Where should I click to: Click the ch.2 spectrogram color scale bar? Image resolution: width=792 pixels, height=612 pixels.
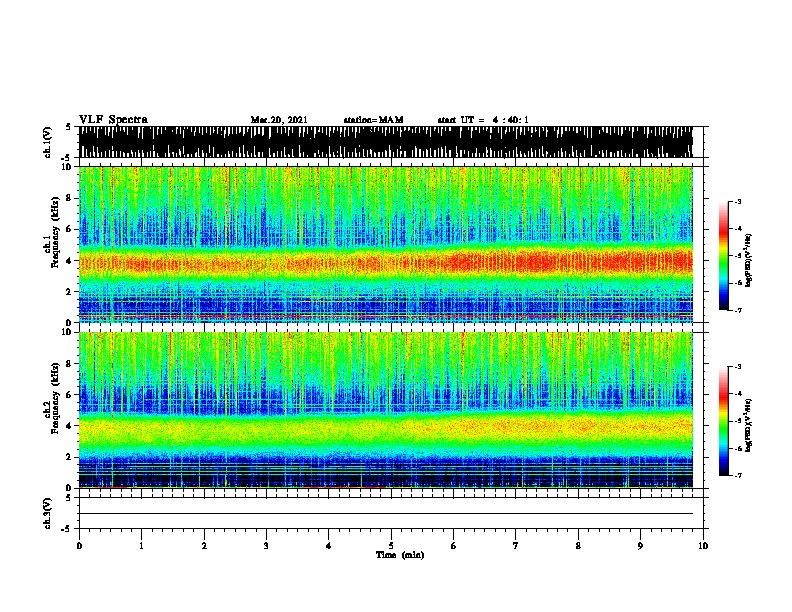(x=724, y=421)
